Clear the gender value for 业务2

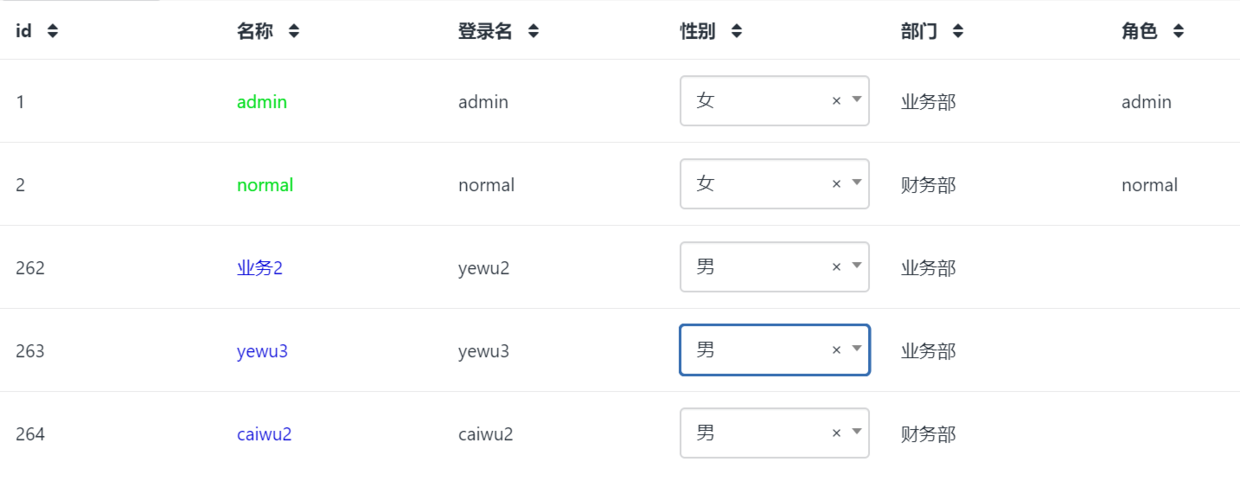(x=836, y=267)
